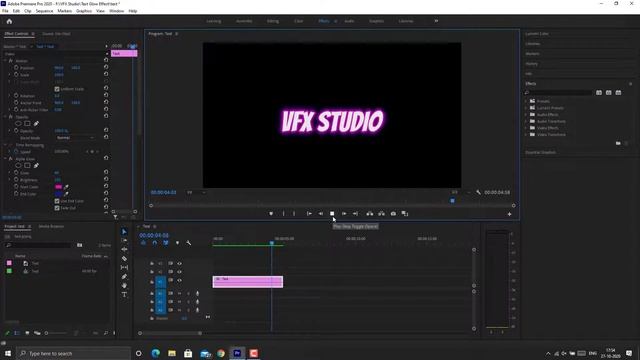The width and height of the screenshot is (640, 360).
Task: Click the Lift button
Action: (370, 213)
